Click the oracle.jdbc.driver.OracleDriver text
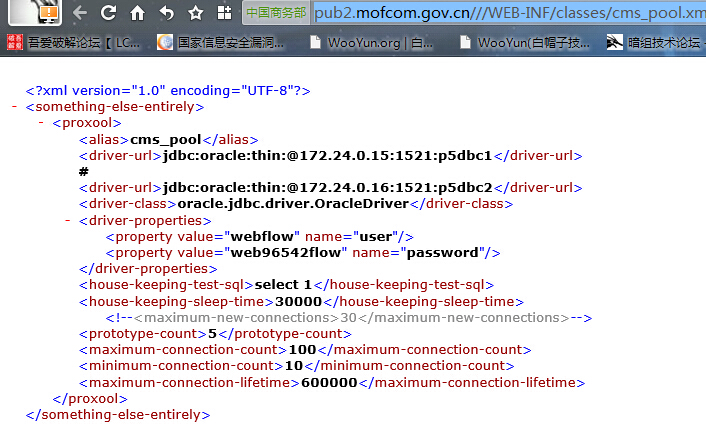This screenshot has height=427, width=706. 293,204
